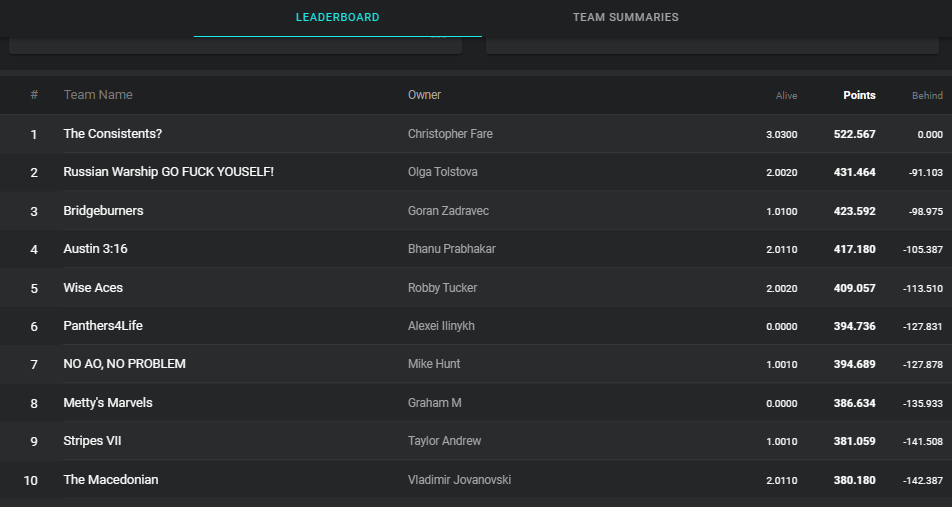Open team NO AO, NO PROBLEM

point(124,364)
